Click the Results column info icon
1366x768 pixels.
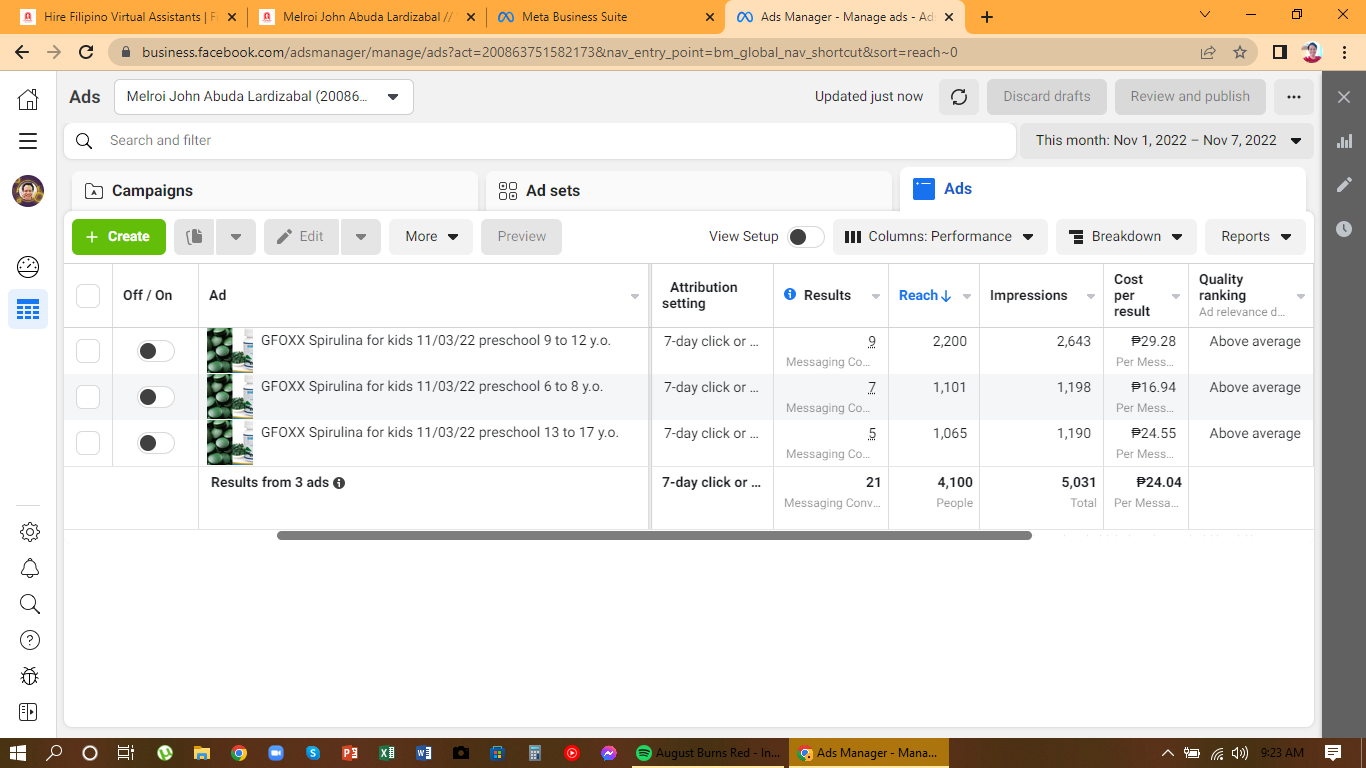pyautogui.click(x=790, y=295)
